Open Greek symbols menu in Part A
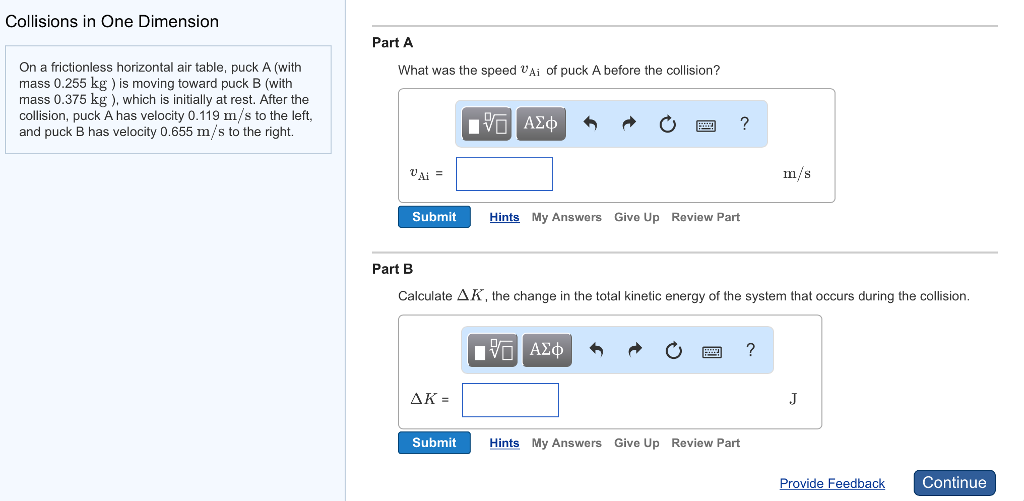1024x501 pixels. [x=540, y=124]
